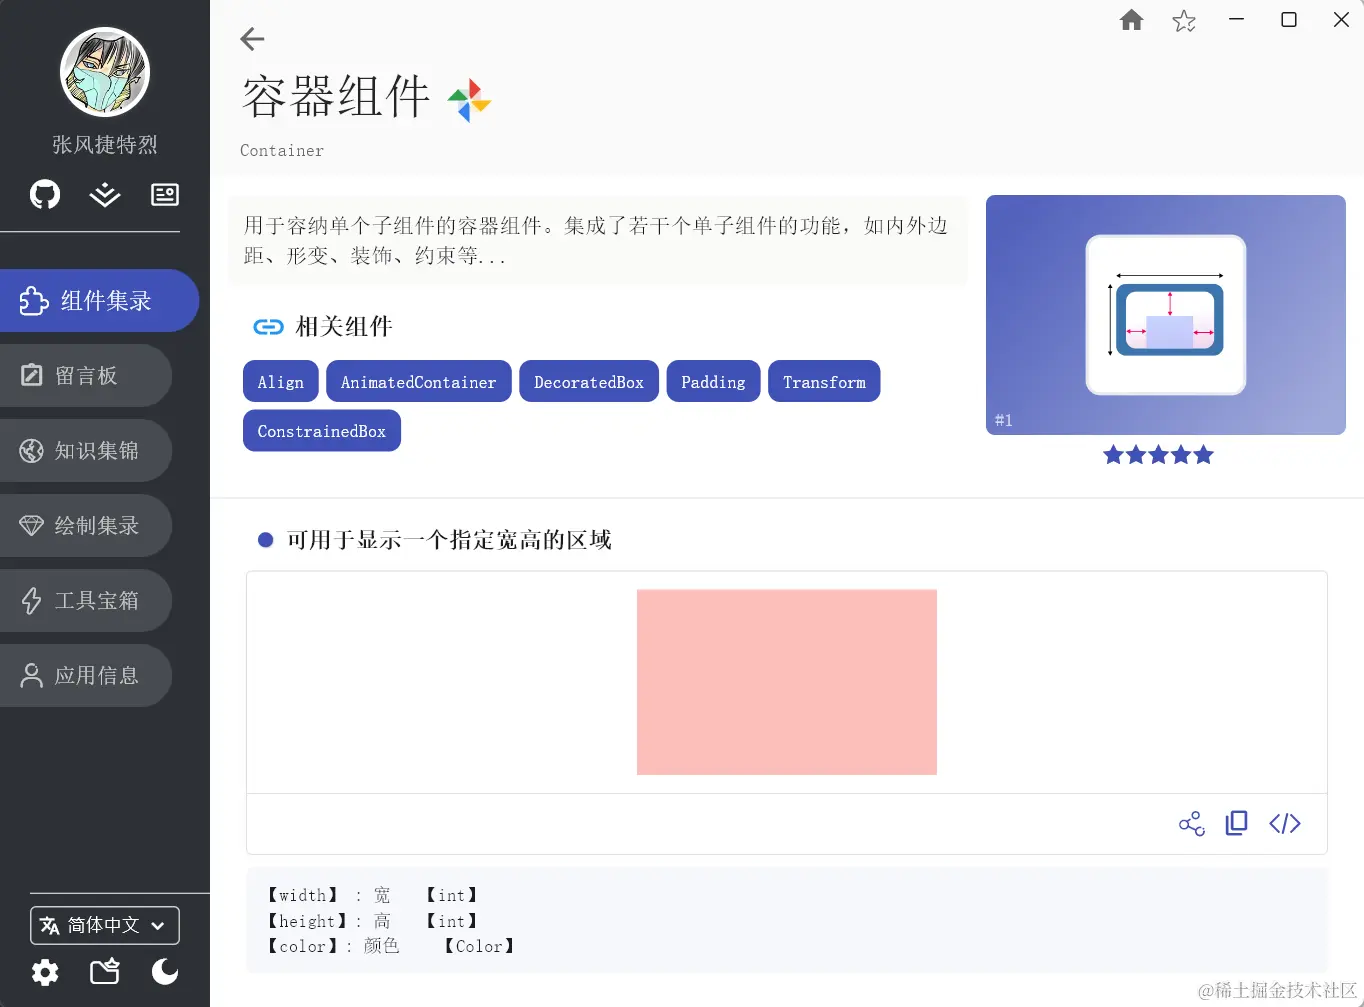Select the 组件集录 sidebar tab
1364x1007 pixels.
(x=99, y=300)
